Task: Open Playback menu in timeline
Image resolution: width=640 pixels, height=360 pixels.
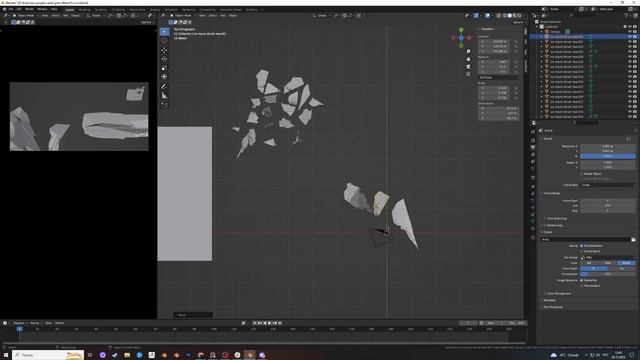Action: [x=19, y=323]
